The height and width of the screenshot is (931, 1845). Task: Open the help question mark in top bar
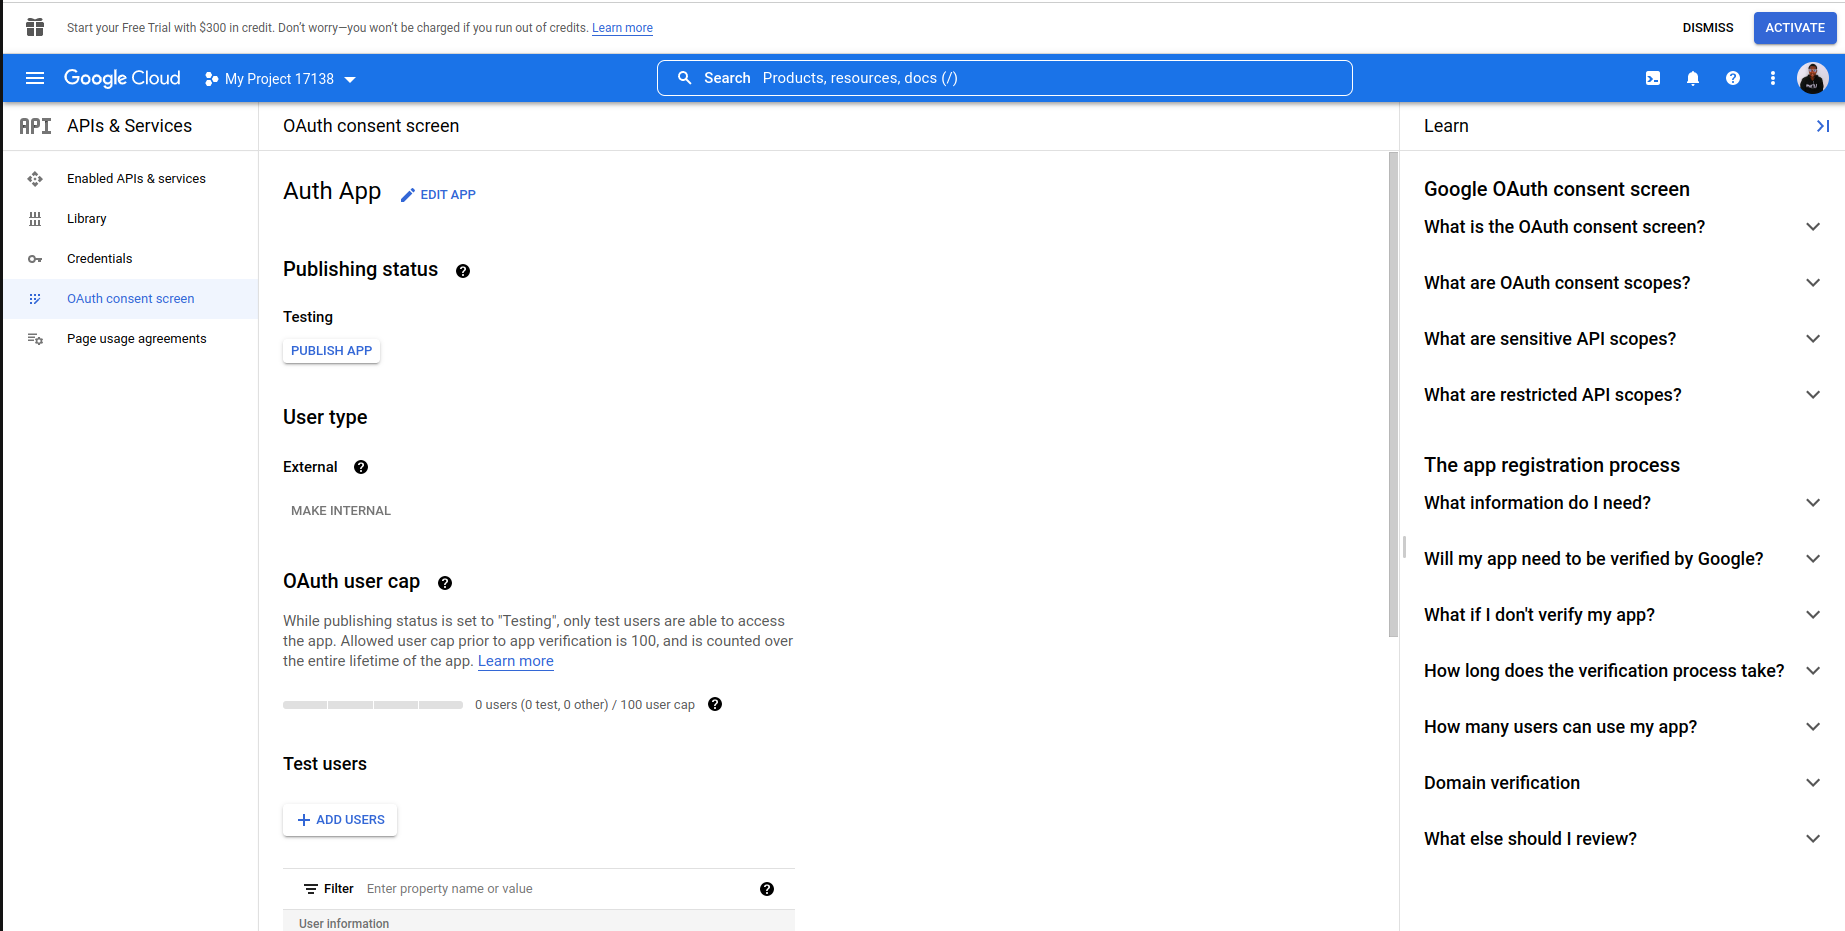[1733, 78]
